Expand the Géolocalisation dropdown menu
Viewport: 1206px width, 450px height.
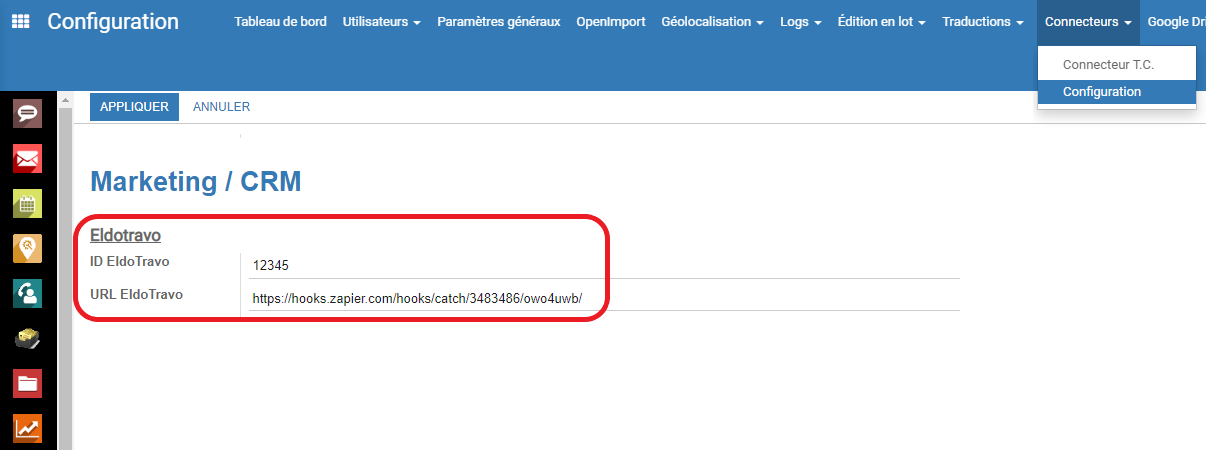[x=712, y=21]
